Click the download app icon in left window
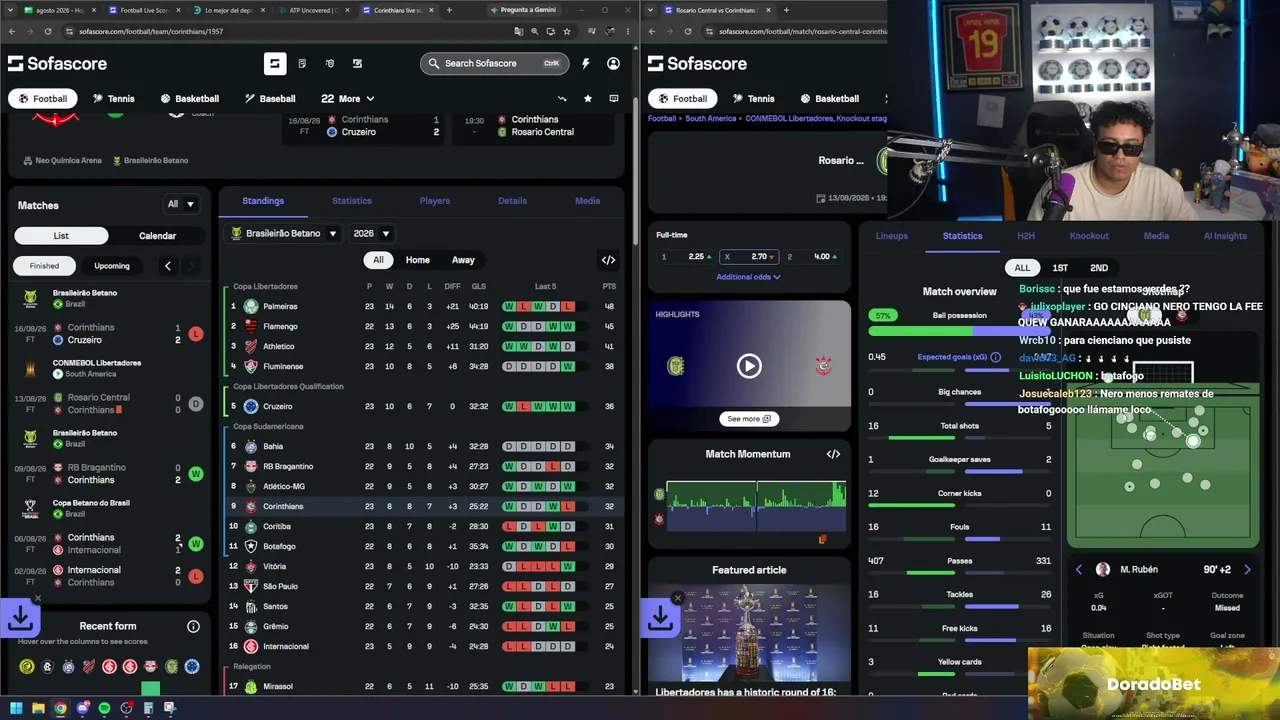 click(20, 619)
